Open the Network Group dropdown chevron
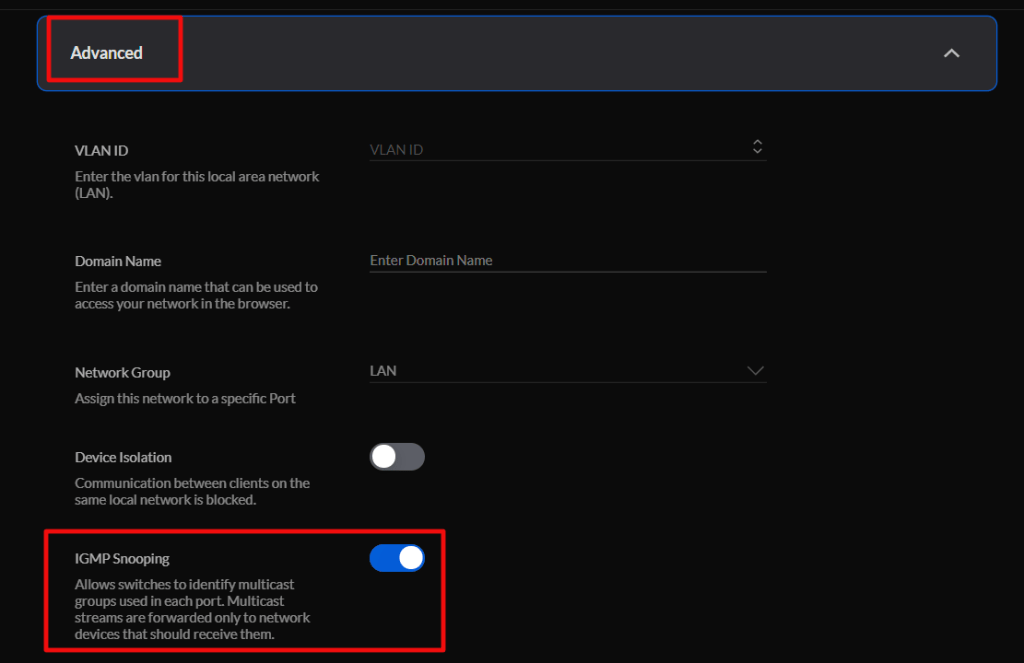The width and height of the screenshot is (1024, 663). pos(755,371)
